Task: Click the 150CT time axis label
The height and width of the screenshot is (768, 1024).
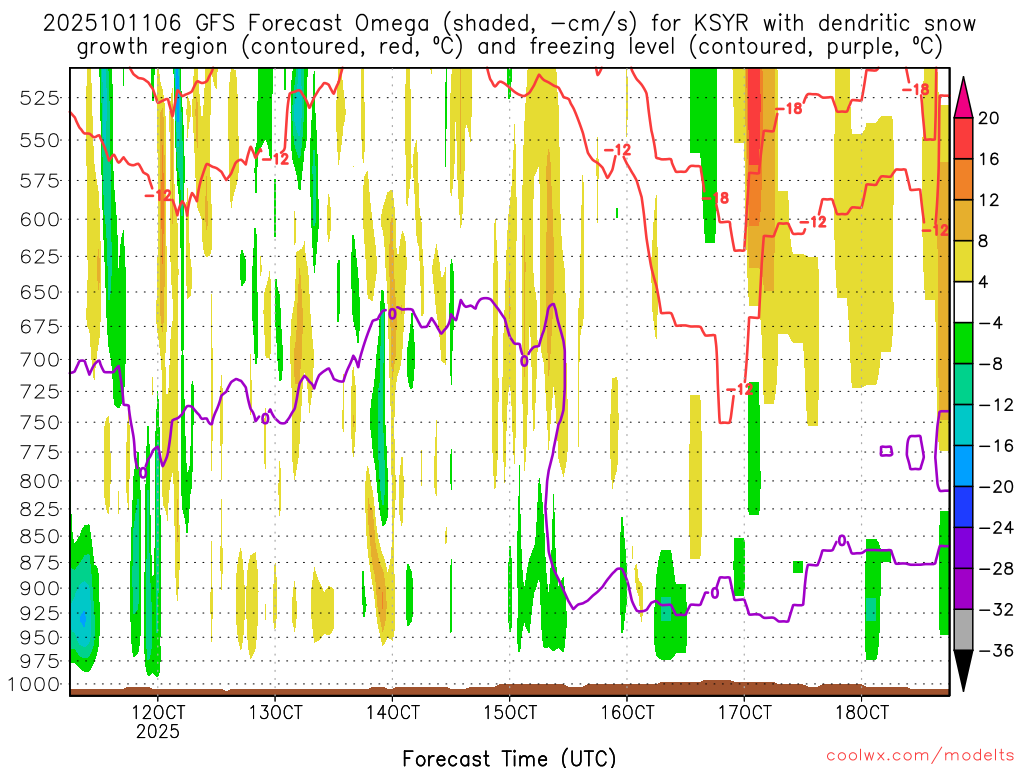Action: point(510,712)
